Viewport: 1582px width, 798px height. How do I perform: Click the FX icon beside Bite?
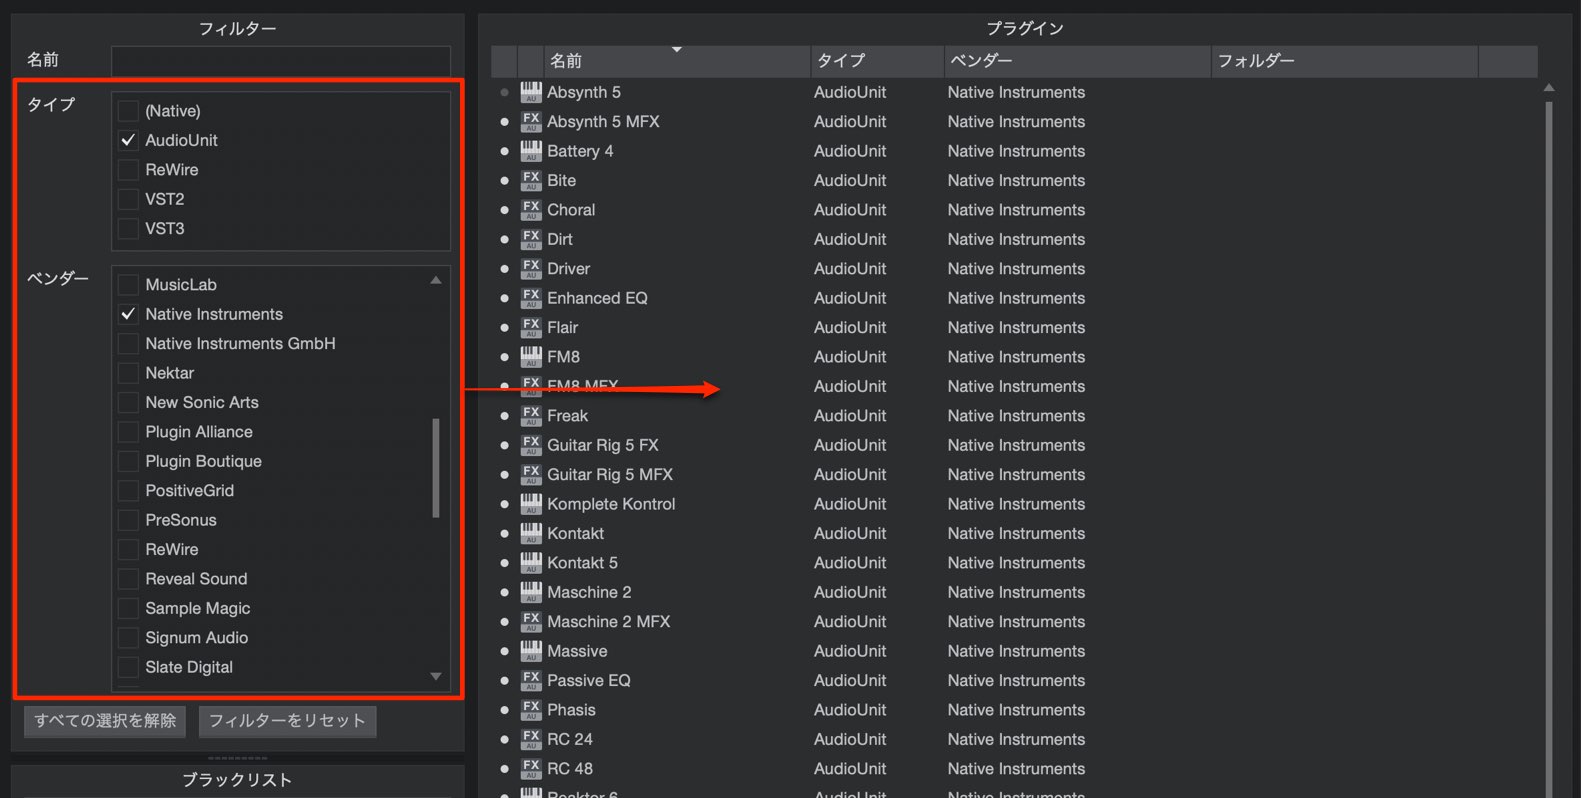531,180
